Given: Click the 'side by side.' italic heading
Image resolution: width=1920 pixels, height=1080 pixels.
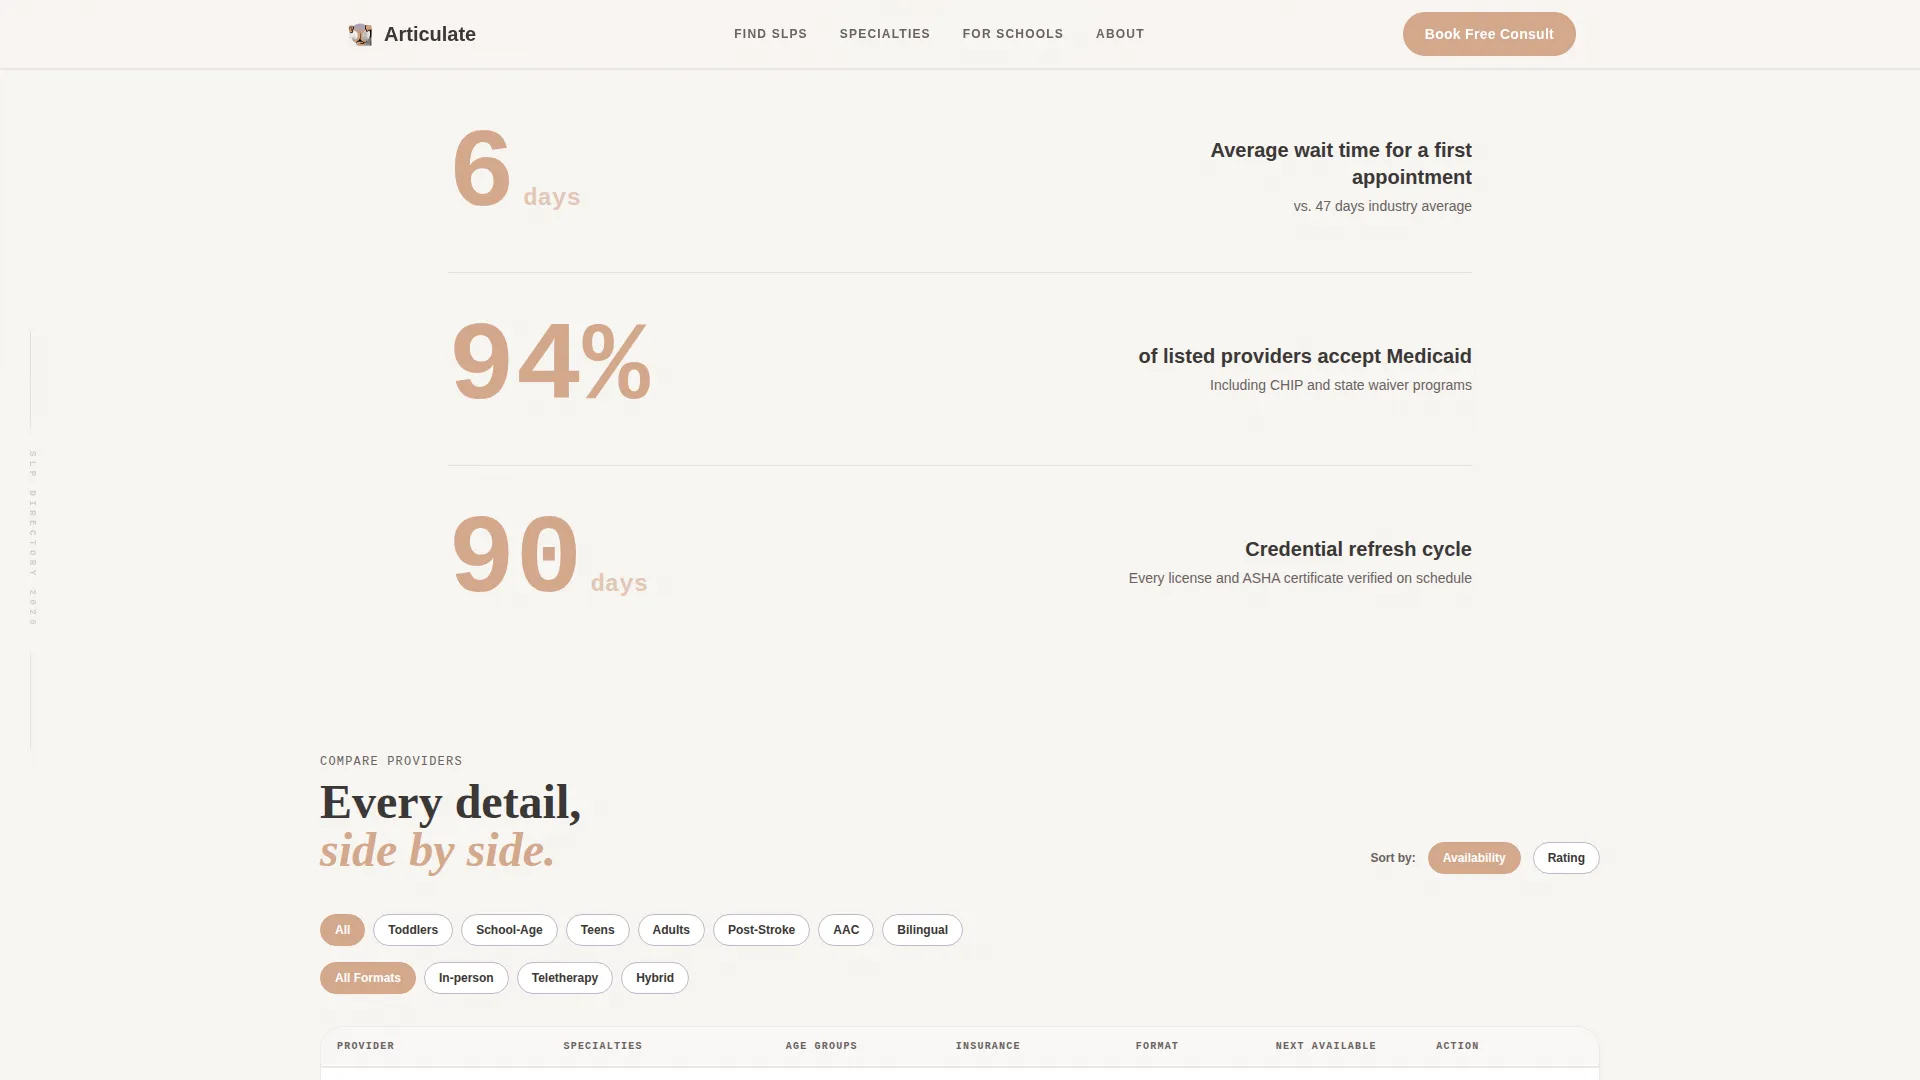Looking at the screenshot, I should pos(437,852).
